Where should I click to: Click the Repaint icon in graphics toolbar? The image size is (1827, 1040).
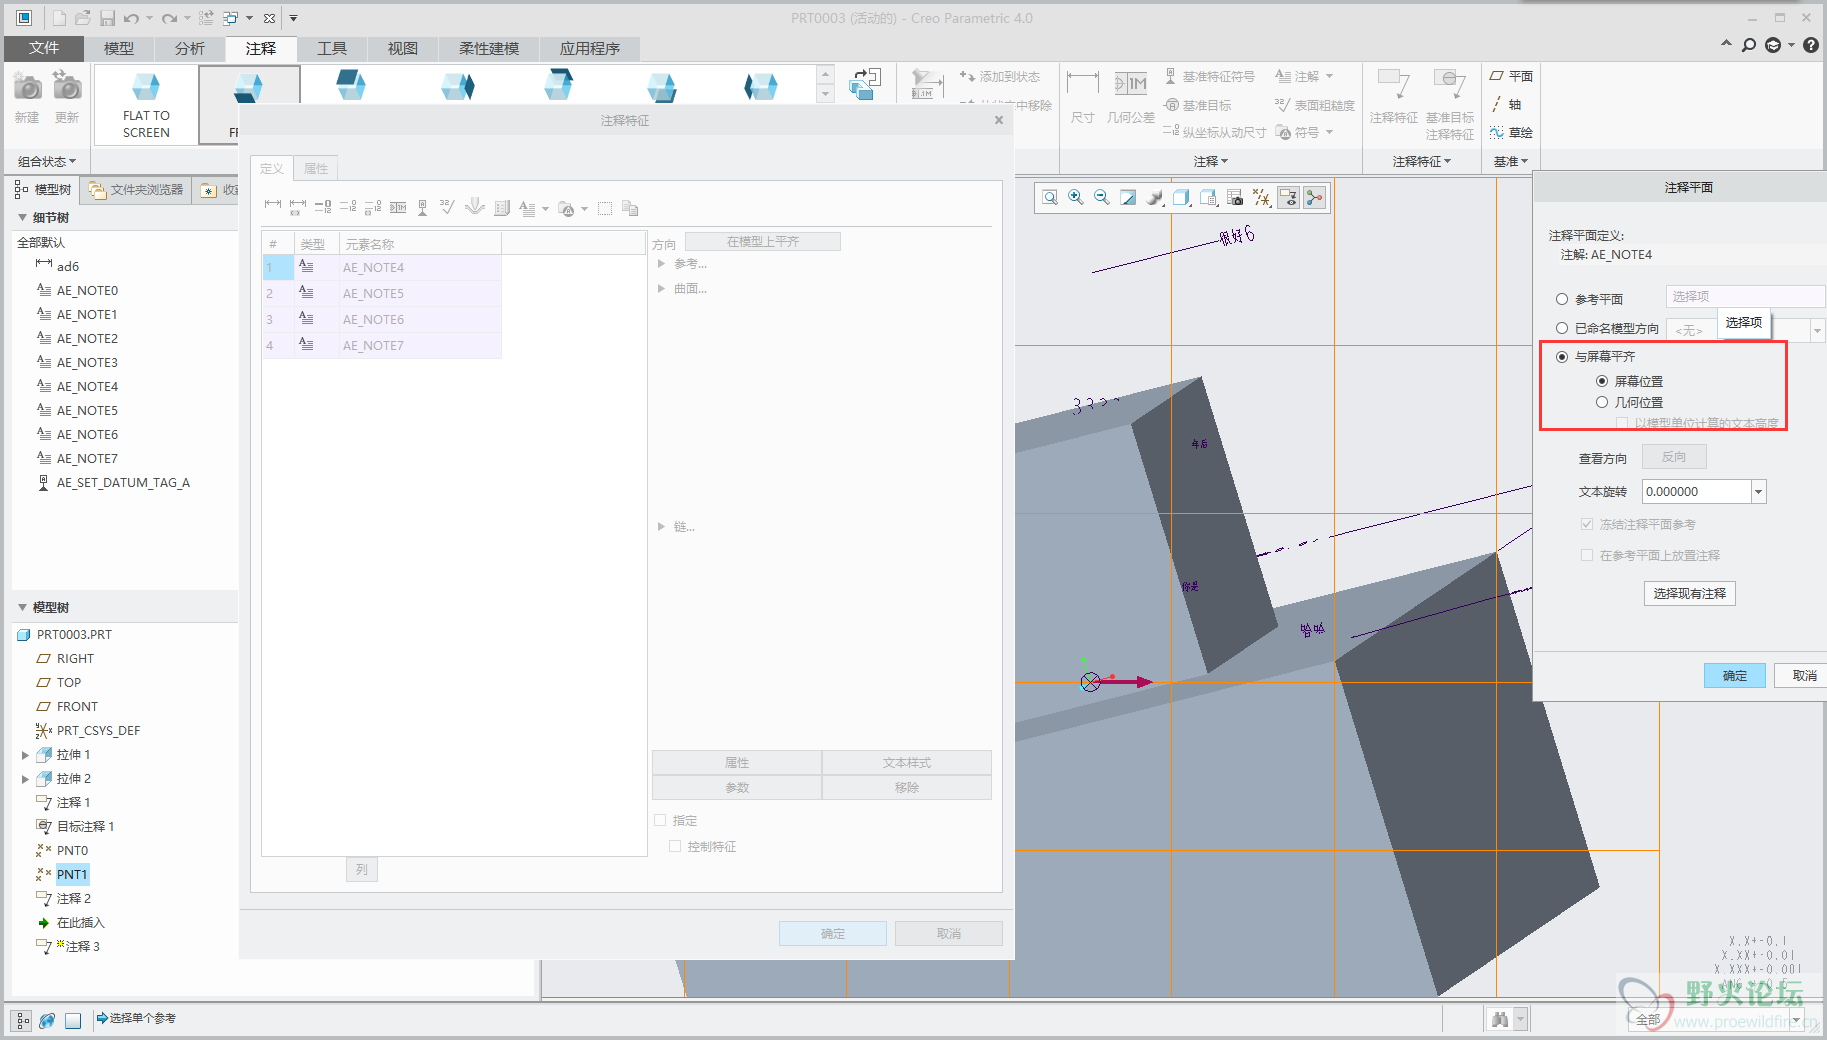coord(1128,198)
